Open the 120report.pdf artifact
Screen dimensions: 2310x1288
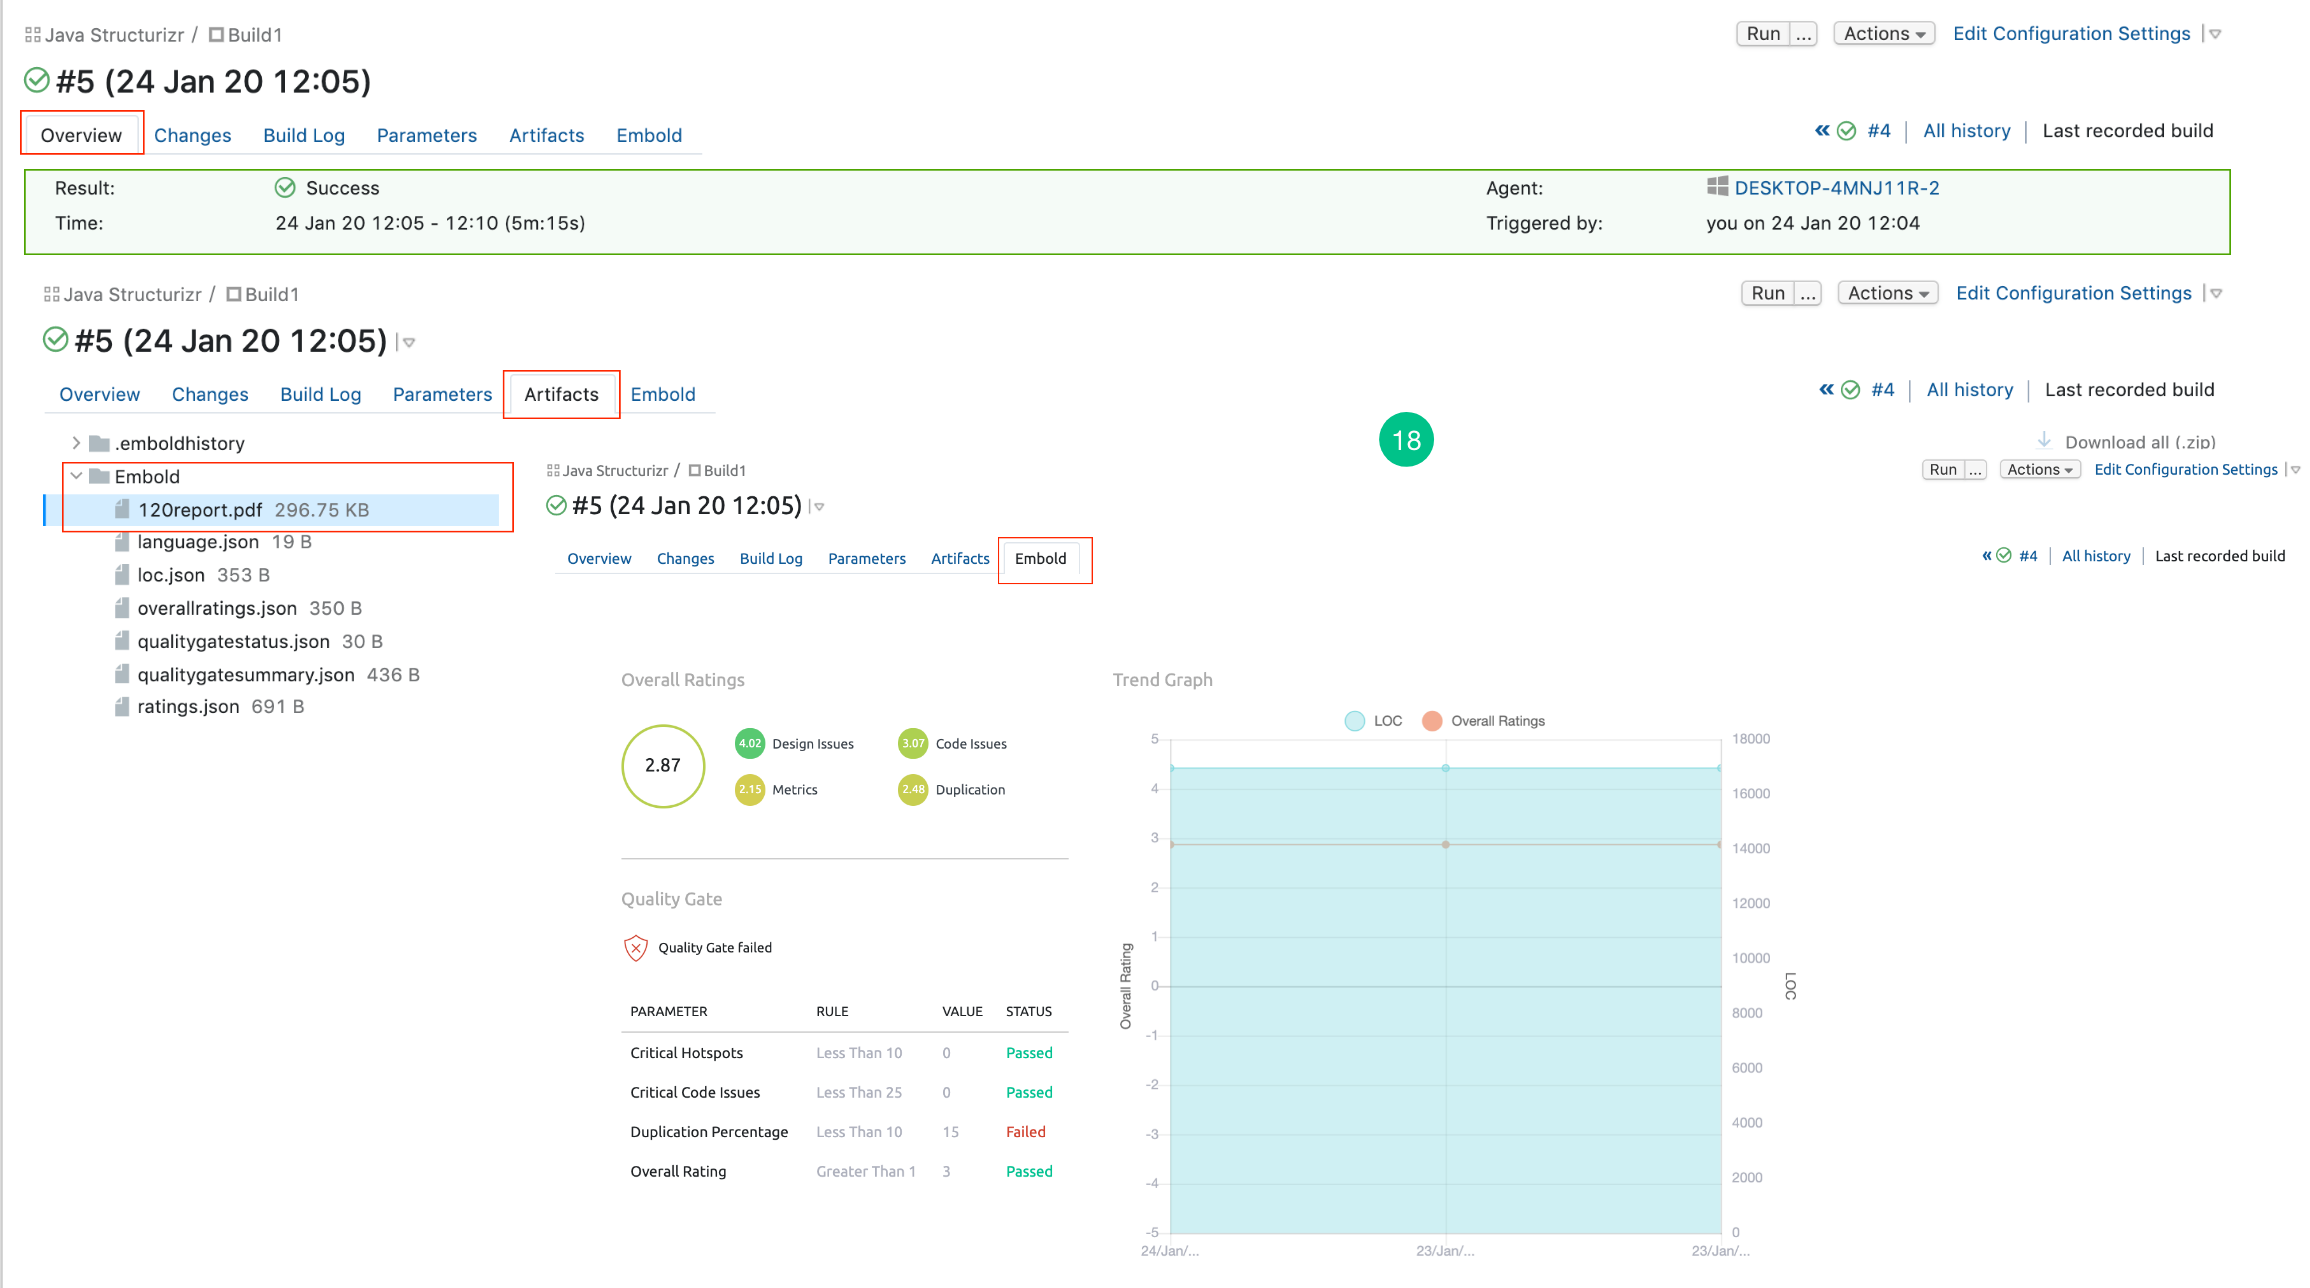pyautogui.click(x=200, y=509)
